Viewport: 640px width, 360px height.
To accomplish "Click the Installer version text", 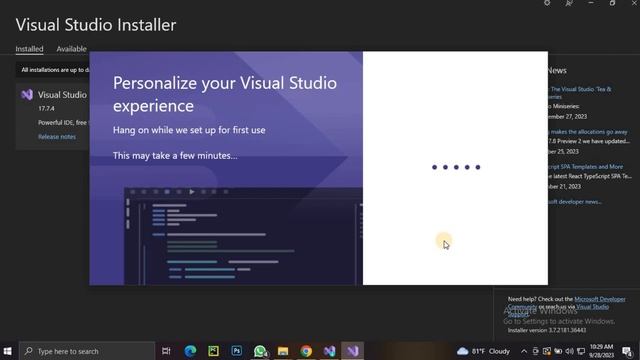I will pyautogui.click(x=547, y=330).
